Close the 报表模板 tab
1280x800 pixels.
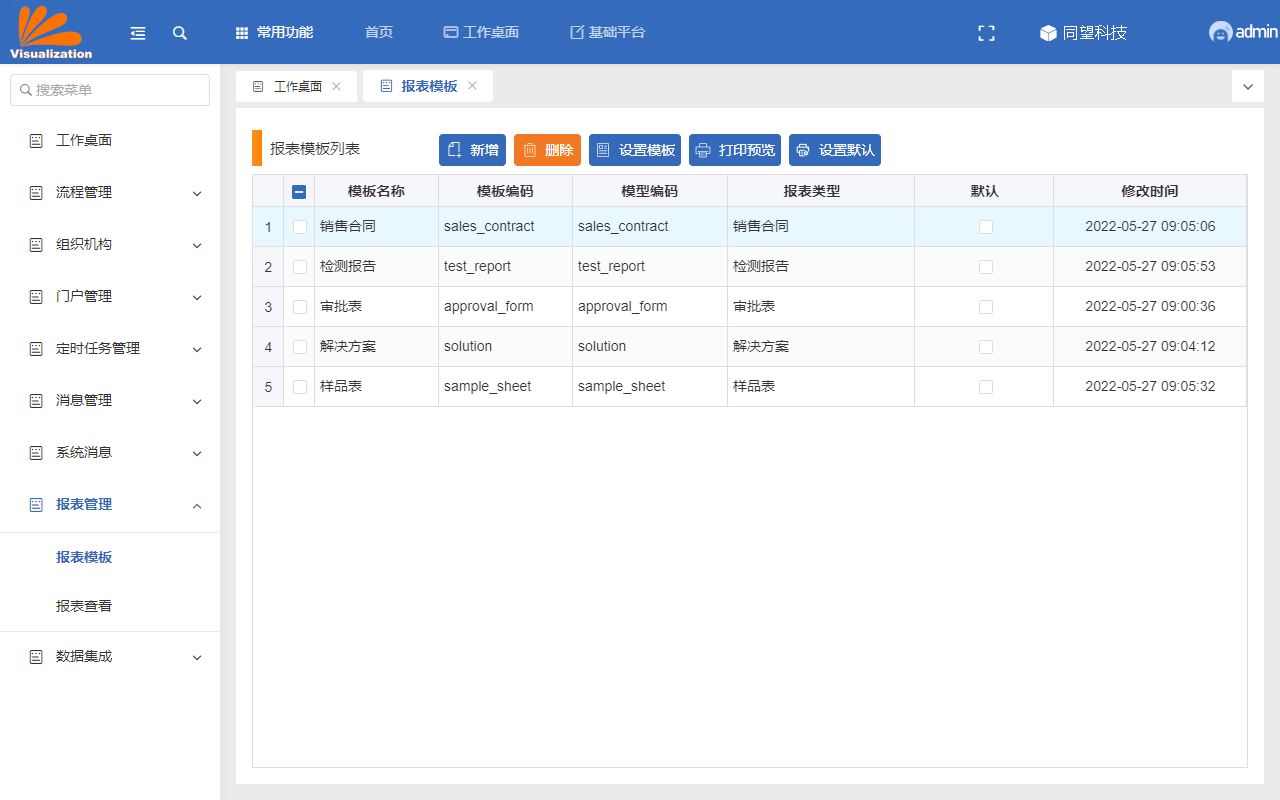(472, 86)
